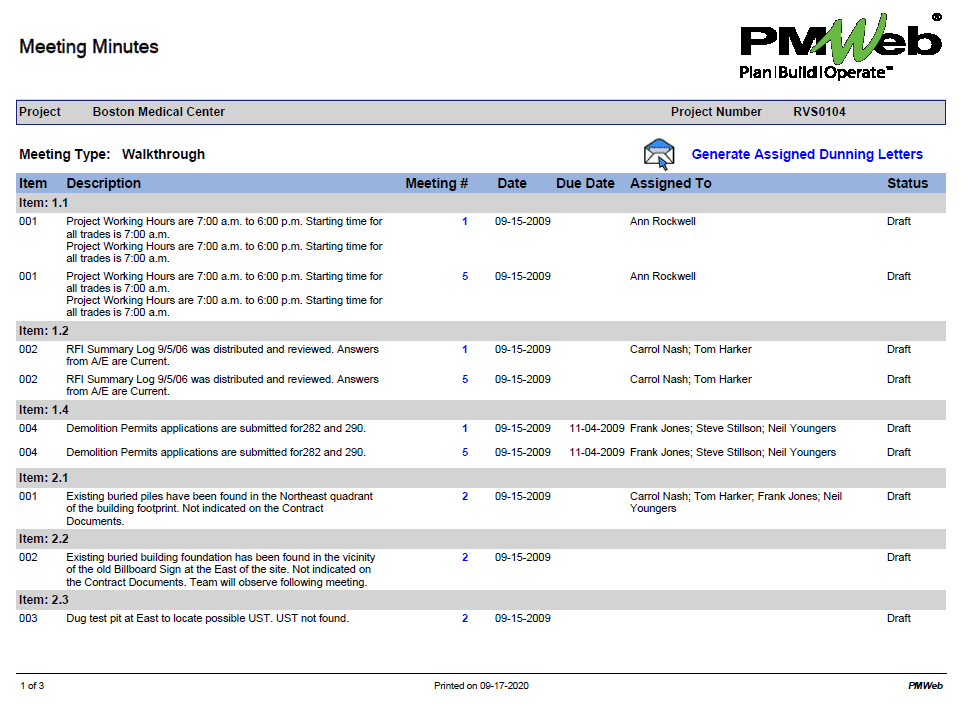Image resolution: width=965 pixels, height=705 pixels.
Task: Click the Description column header
Action: pyautogui.click(x=103, y=183)
